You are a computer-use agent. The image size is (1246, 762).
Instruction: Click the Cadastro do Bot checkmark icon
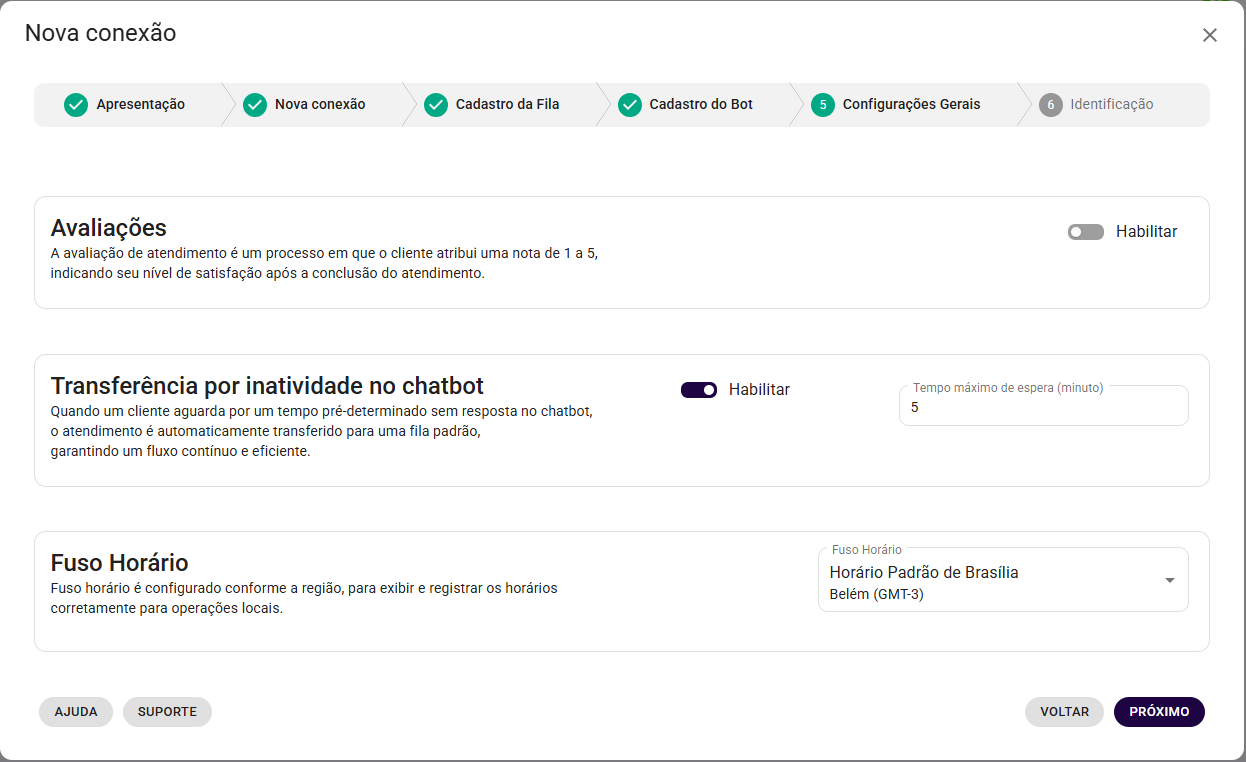point(629,105)
